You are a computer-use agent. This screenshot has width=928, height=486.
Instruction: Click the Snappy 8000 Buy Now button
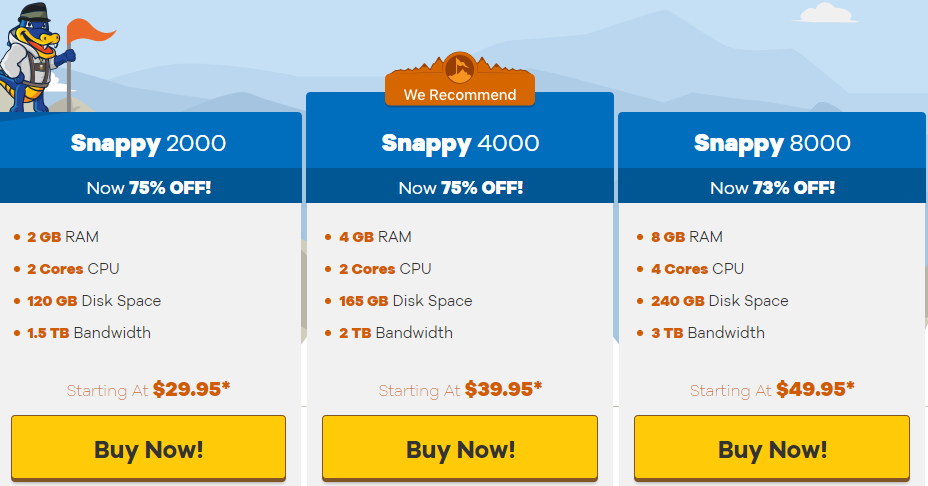772,448
